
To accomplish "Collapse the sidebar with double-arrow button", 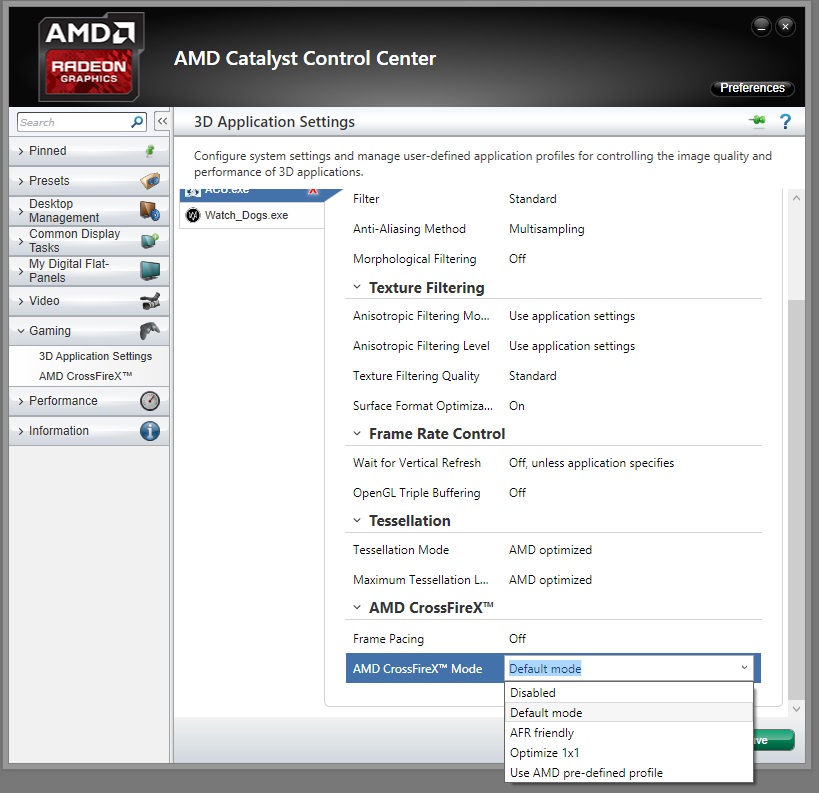I will (x=162, y=122).
